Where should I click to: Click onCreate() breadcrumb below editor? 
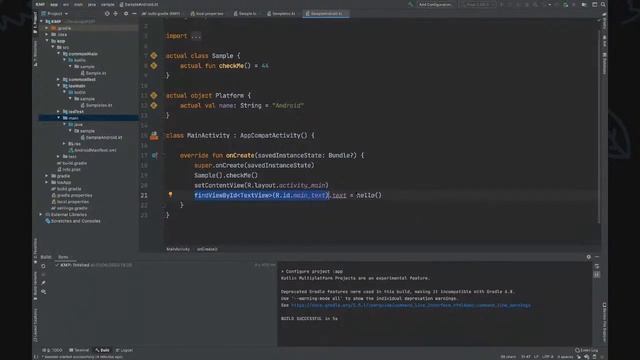207,249
